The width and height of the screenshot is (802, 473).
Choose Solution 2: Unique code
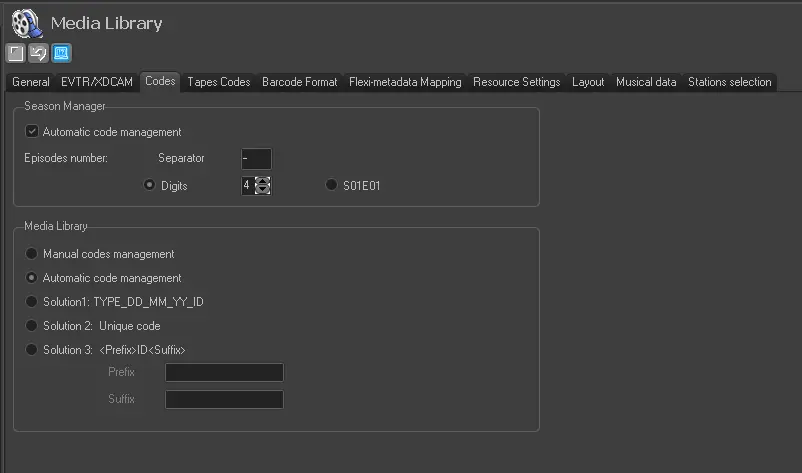coord(32,326)
